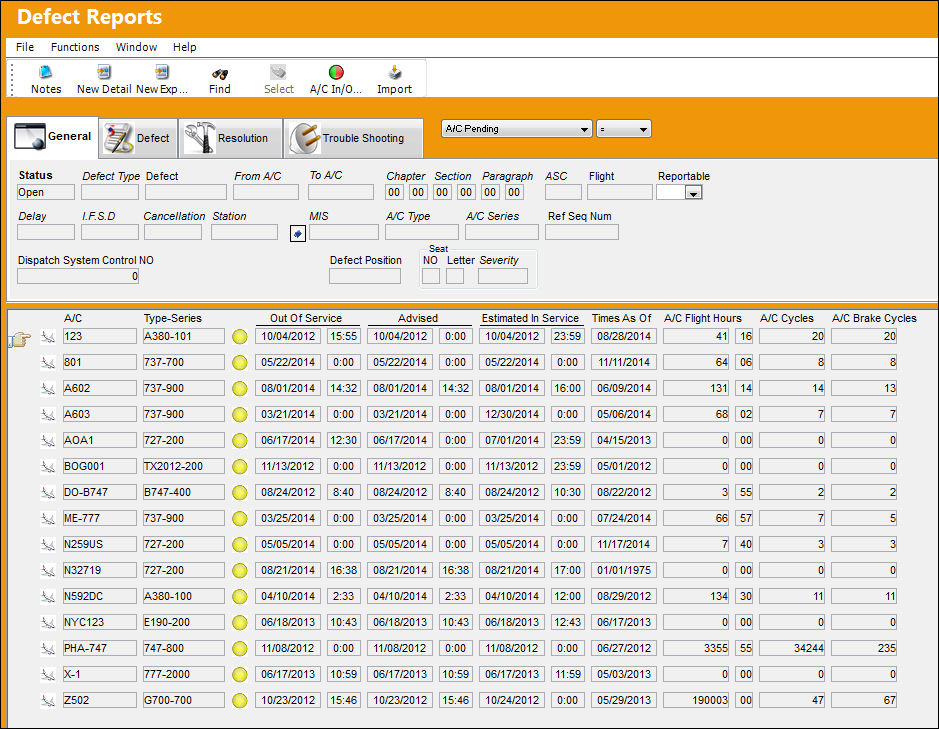Click the New Detail toolbar icon
The width and height of the screenshot is (939, 729).
(x=104, y=72)
